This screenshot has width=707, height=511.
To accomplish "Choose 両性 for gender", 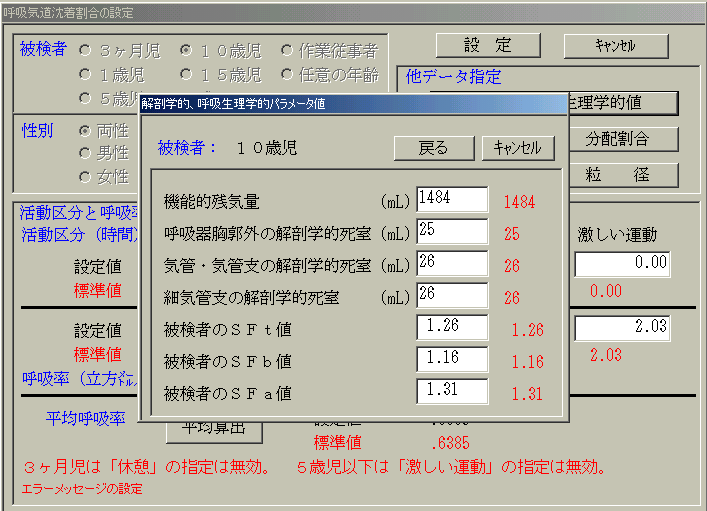I will [86, 131].
